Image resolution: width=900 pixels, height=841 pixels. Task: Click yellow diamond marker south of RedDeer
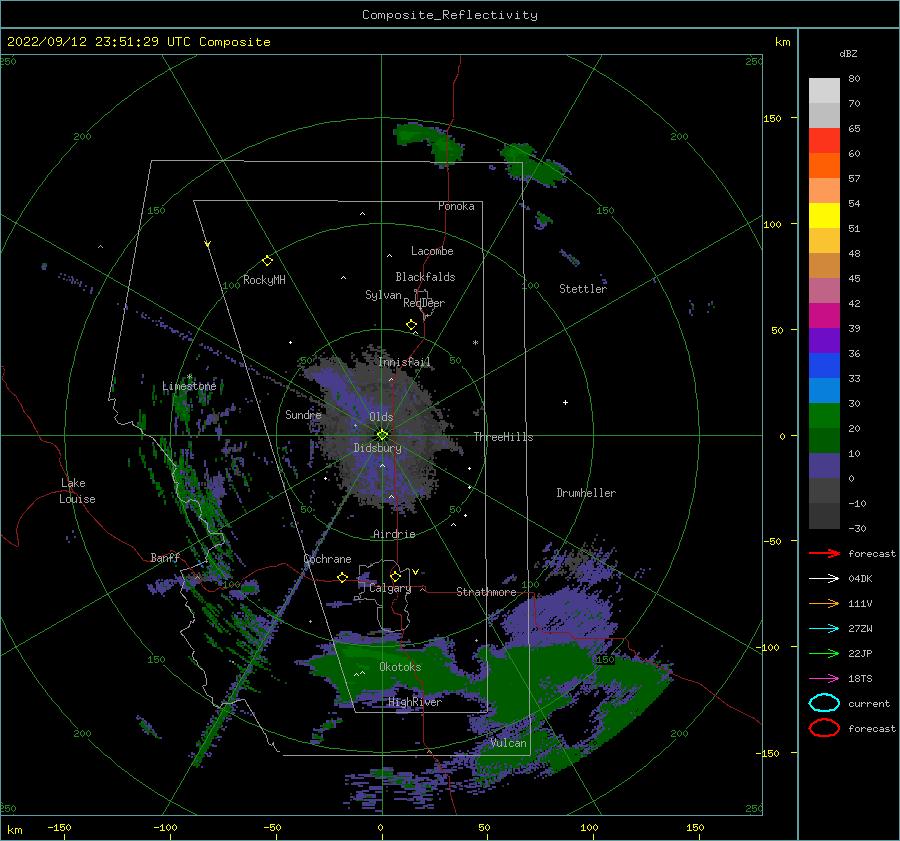411,325
